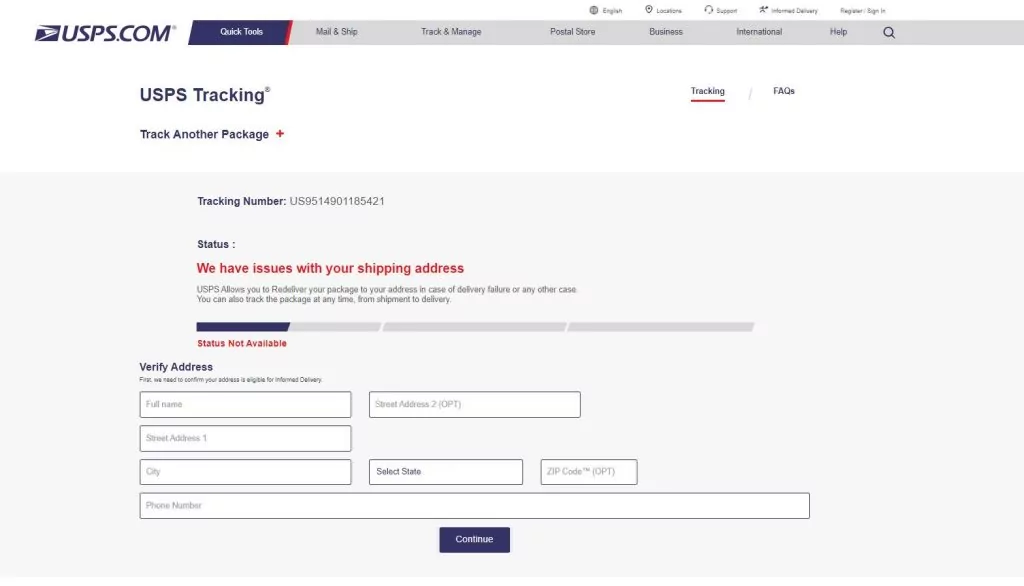Click the Informed Delivery icon
Viewport: 1024px width, 586px height.
pyautogui.click(x=763, y=10)
